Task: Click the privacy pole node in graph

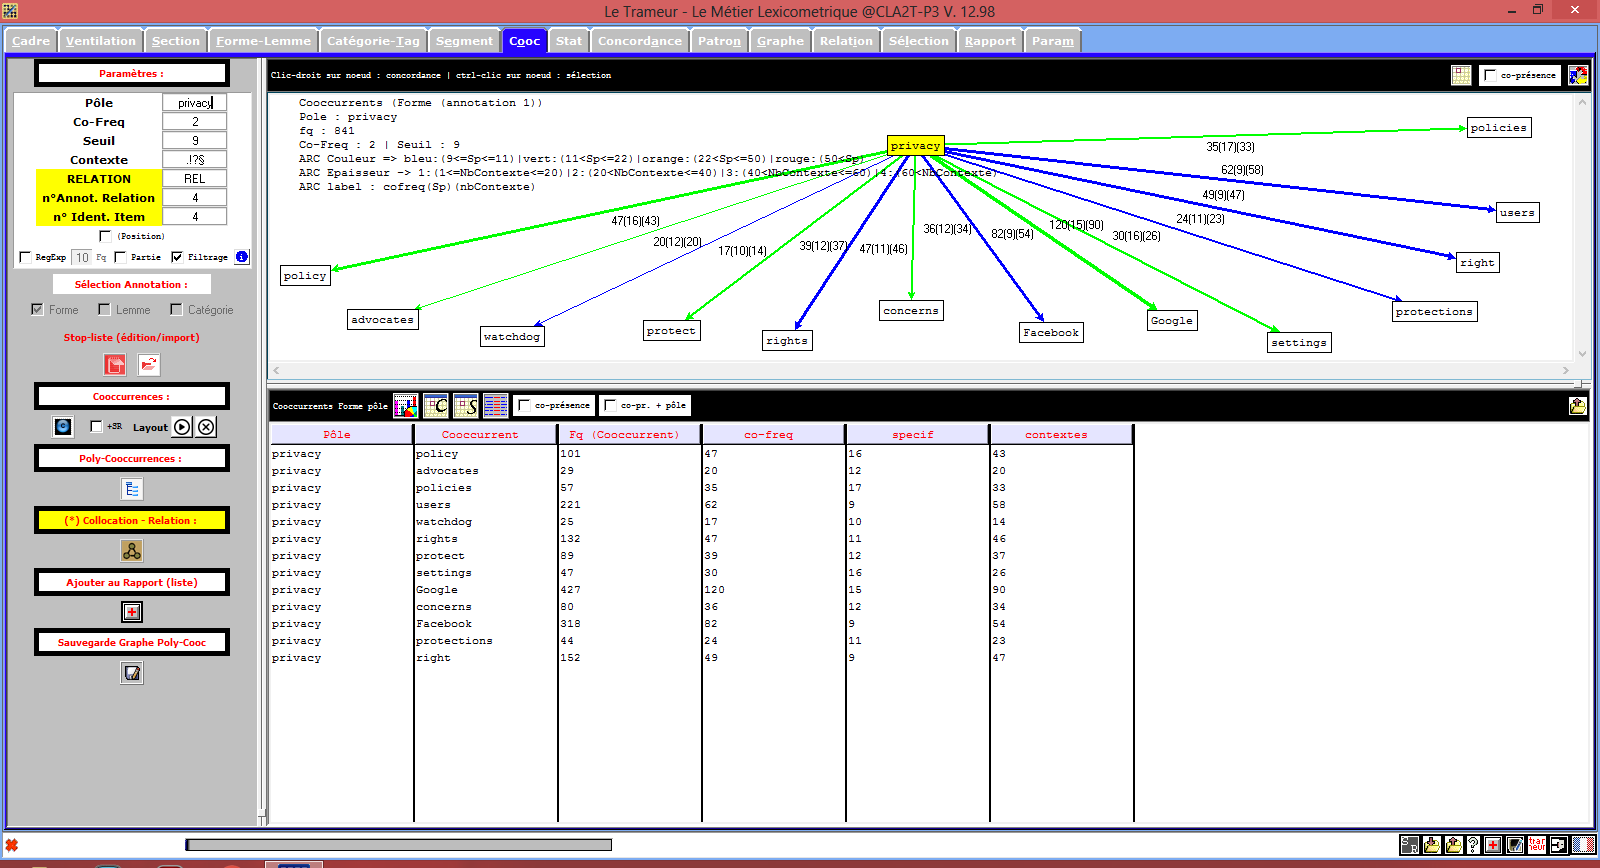Action: point(916,146)
